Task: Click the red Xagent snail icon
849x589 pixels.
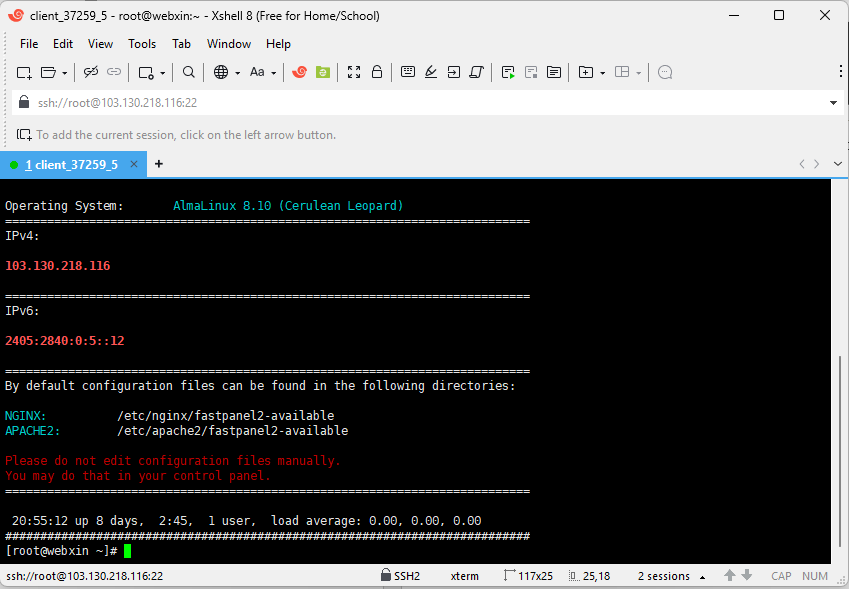Action: click(x=298, y=72)
